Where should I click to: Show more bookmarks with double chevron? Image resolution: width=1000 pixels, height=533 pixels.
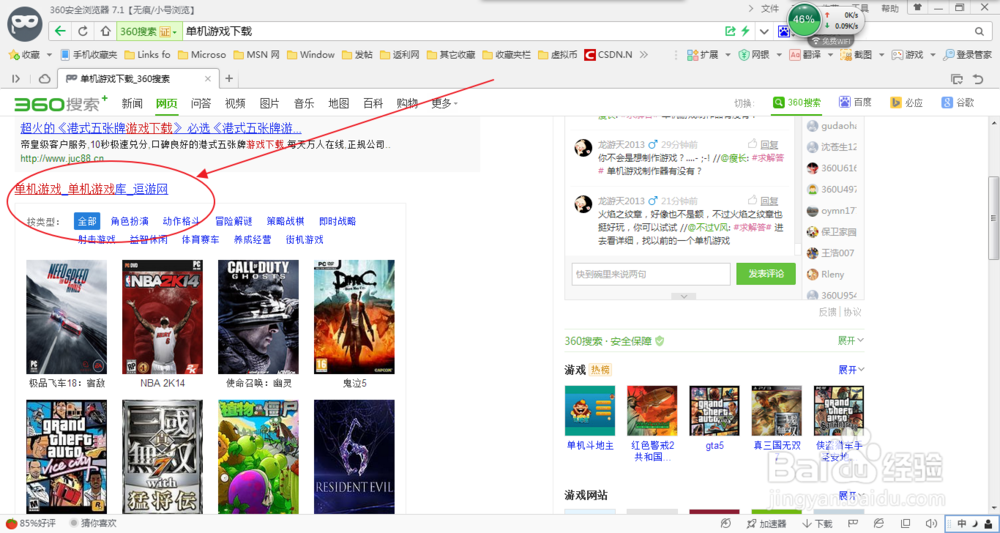tap(643, 55)
